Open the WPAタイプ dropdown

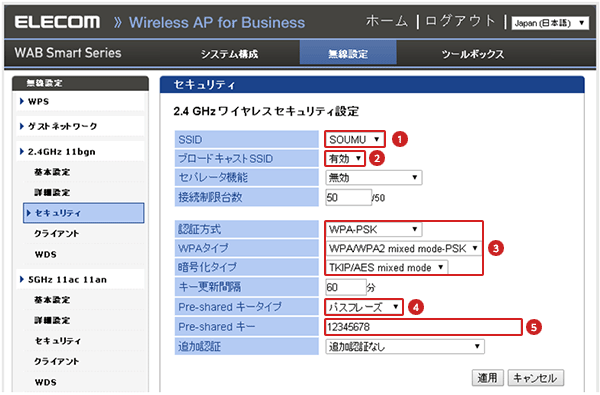(404, 248)
